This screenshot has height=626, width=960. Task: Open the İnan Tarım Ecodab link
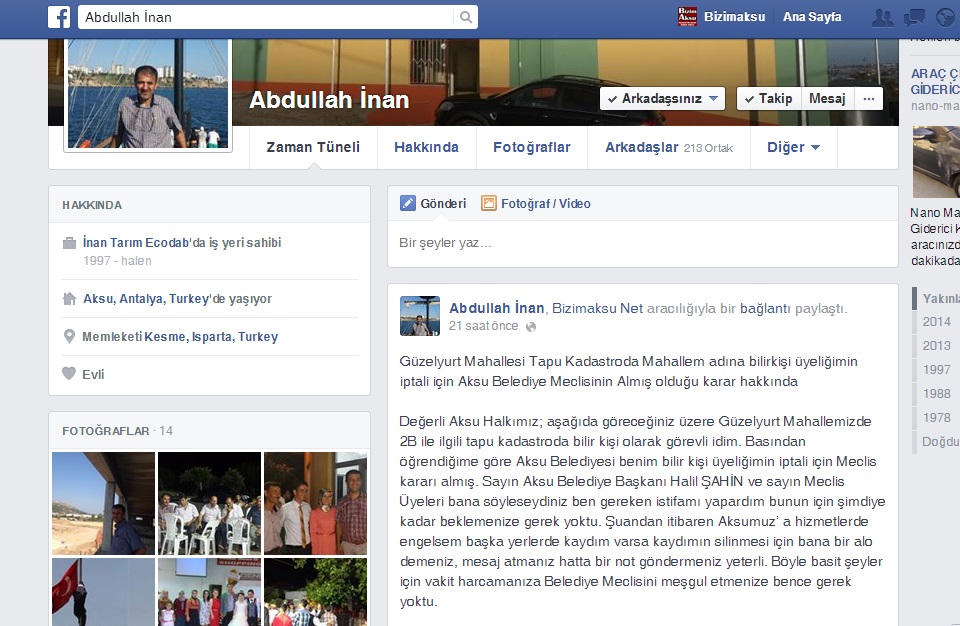[x=136, y=243]
